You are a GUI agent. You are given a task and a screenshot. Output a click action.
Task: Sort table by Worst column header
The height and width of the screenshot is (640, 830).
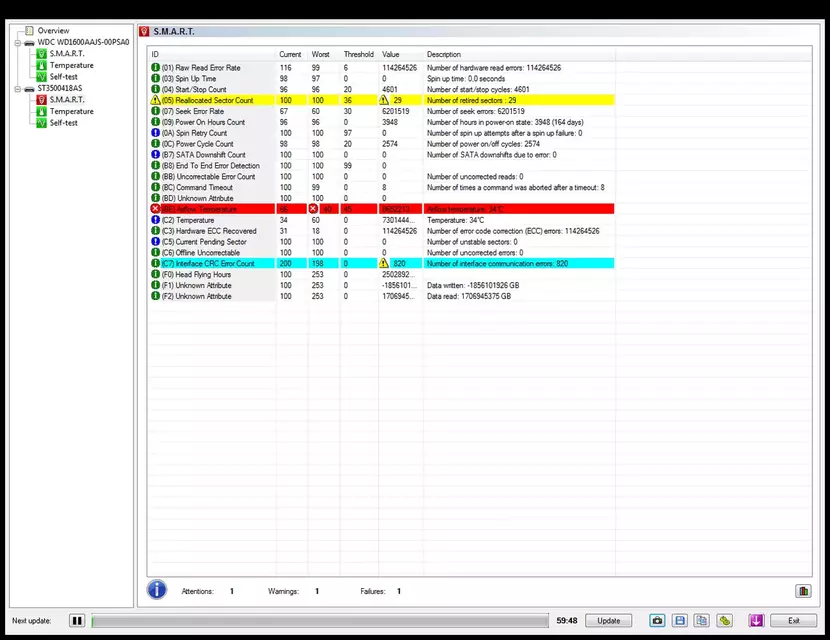click(x=323, y=54)
